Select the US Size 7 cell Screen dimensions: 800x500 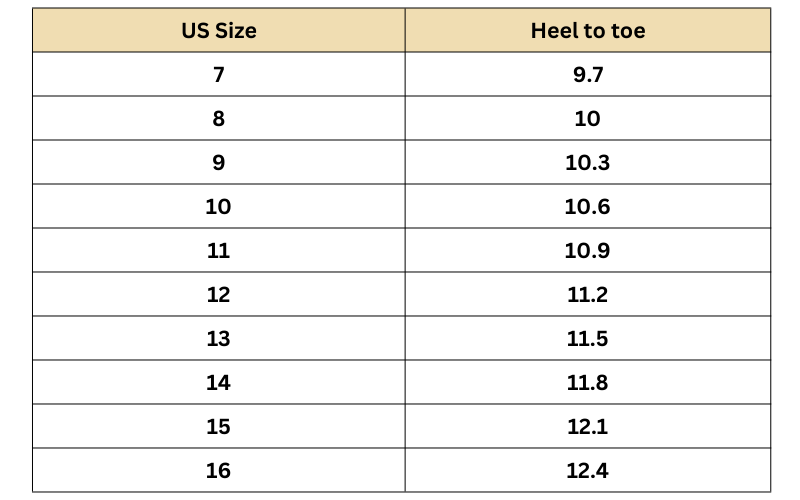point(218,75)
